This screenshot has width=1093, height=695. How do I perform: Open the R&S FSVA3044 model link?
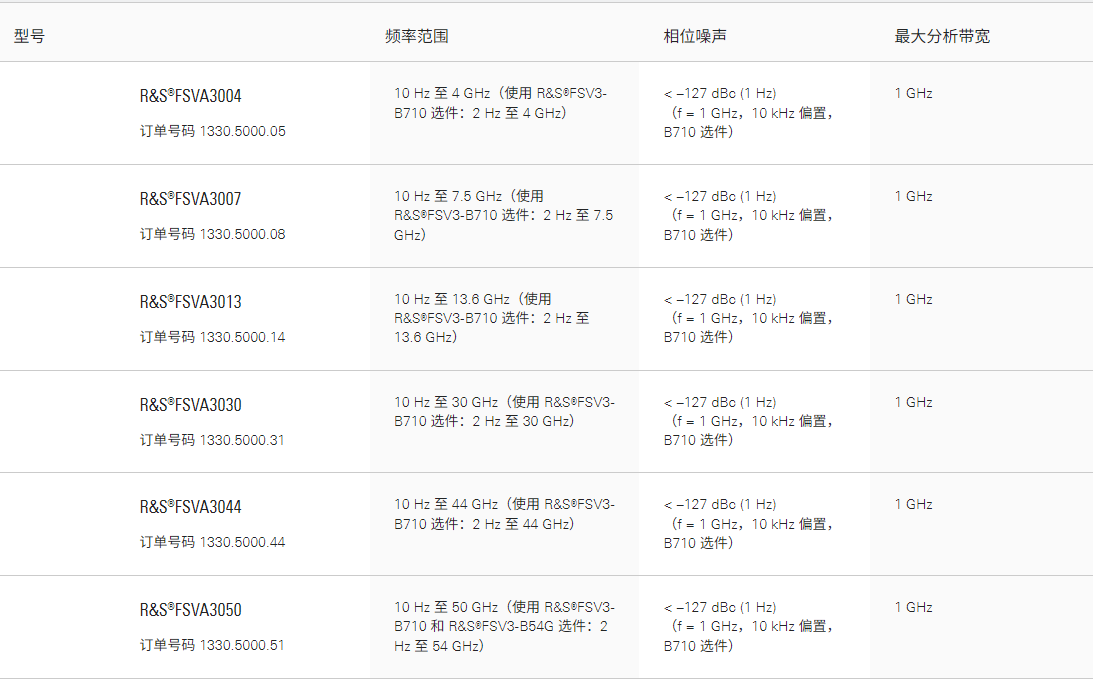pos(190,507)
